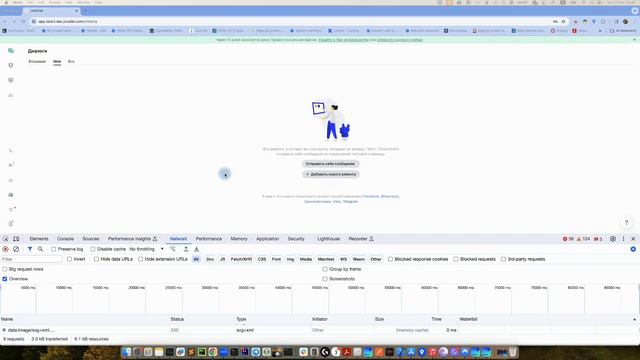
Task: Click the import HAR upload icon
Action: tap(186, 249)
